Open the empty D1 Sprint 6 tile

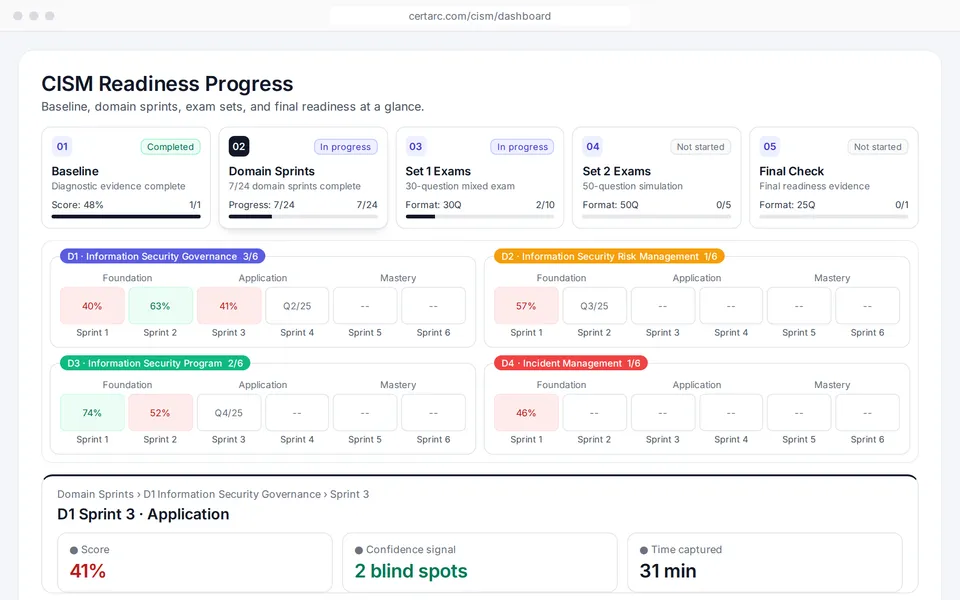pos(433,306)
